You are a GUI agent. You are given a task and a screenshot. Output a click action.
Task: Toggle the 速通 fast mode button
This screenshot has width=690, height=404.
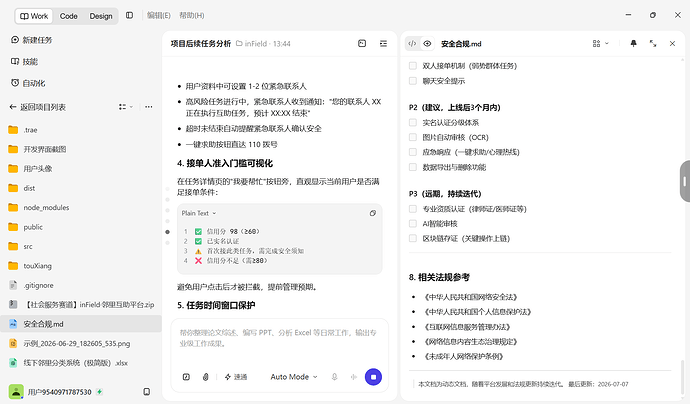[236, 377]
